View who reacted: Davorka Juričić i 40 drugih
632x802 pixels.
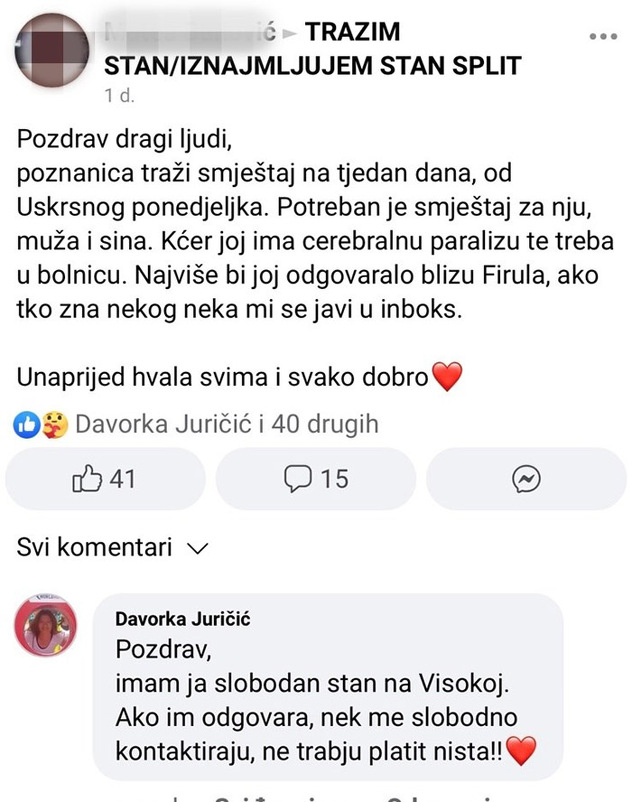[226, 425]
